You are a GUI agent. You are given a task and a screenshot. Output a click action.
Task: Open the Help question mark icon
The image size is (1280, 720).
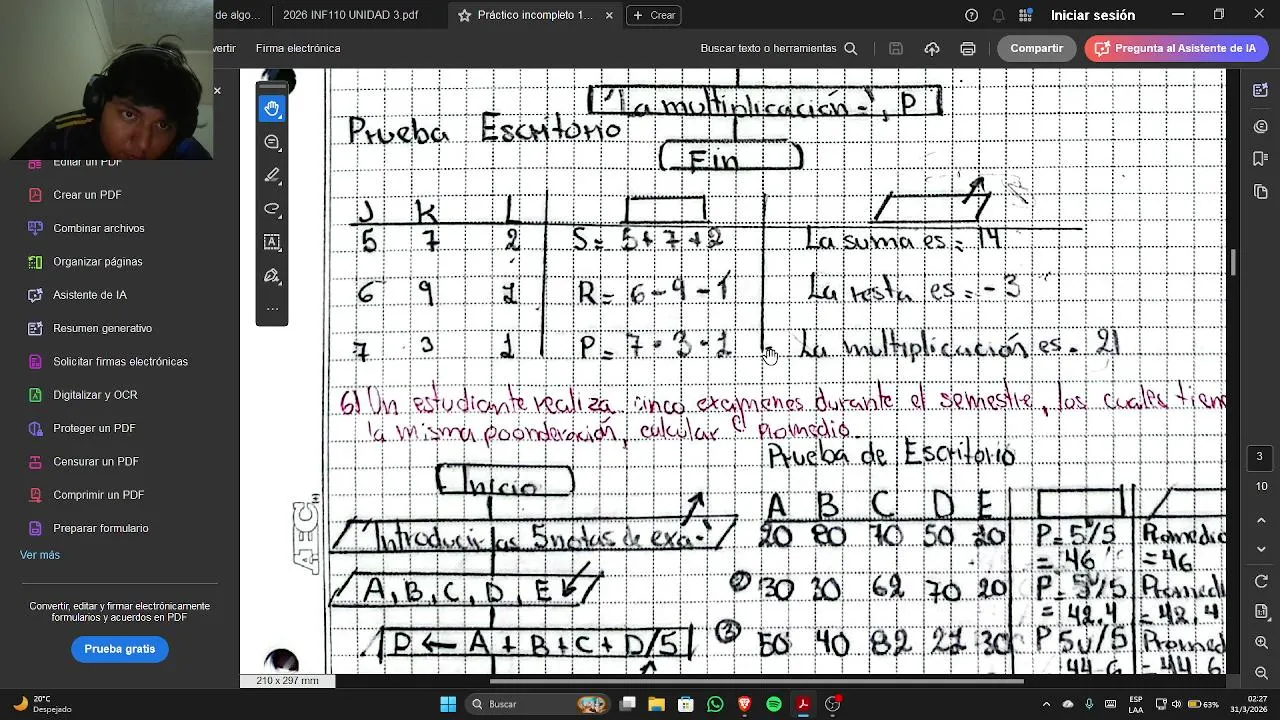[x=971, y=15]
